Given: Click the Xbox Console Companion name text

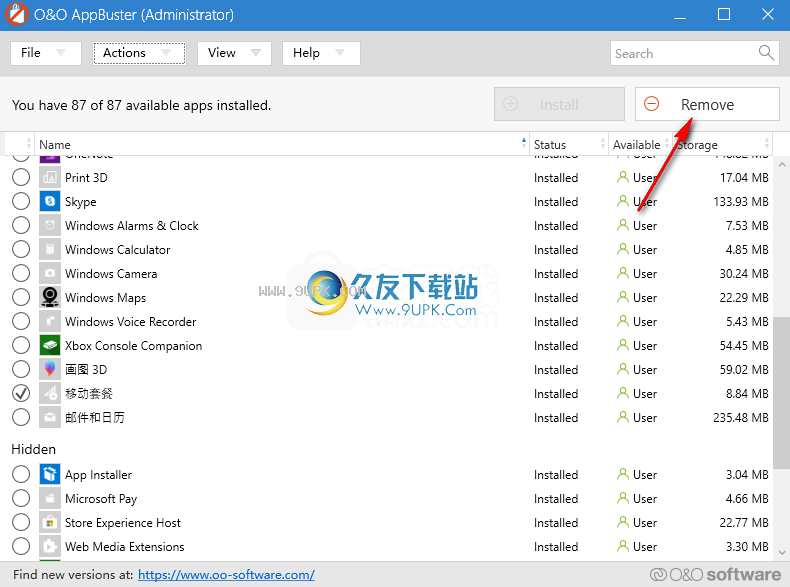Looking at the screenshot, I should (x=134, y=346).
